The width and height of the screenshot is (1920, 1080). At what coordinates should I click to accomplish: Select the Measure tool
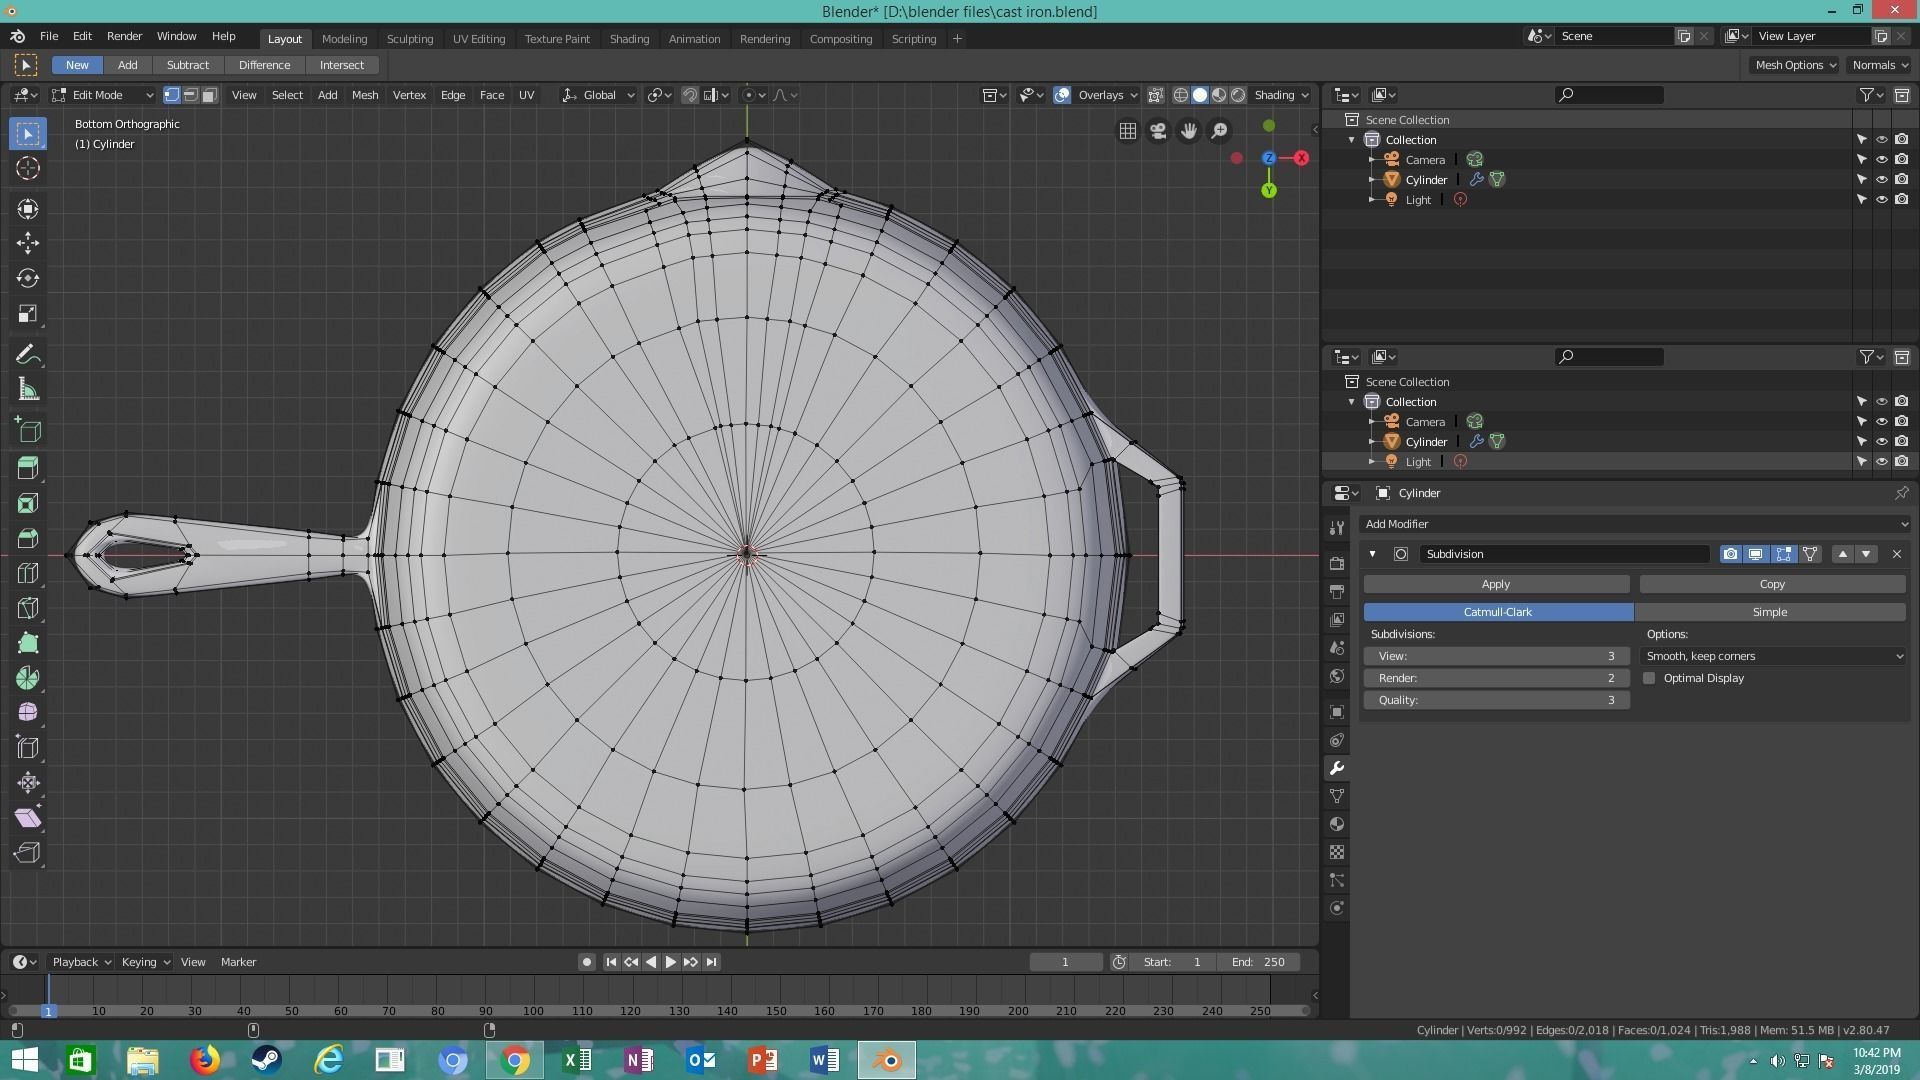click(28, 390)
